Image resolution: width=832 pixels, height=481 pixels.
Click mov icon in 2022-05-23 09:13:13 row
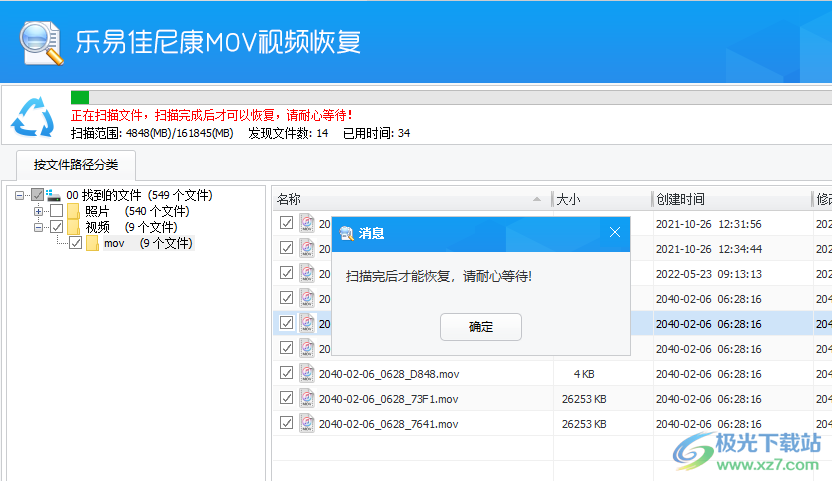tap(307, 273)
